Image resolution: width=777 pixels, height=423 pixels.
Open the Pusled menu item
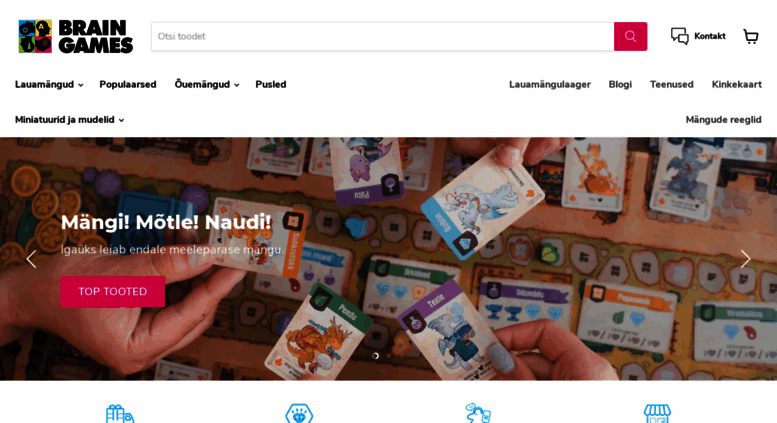pos(271,85)
